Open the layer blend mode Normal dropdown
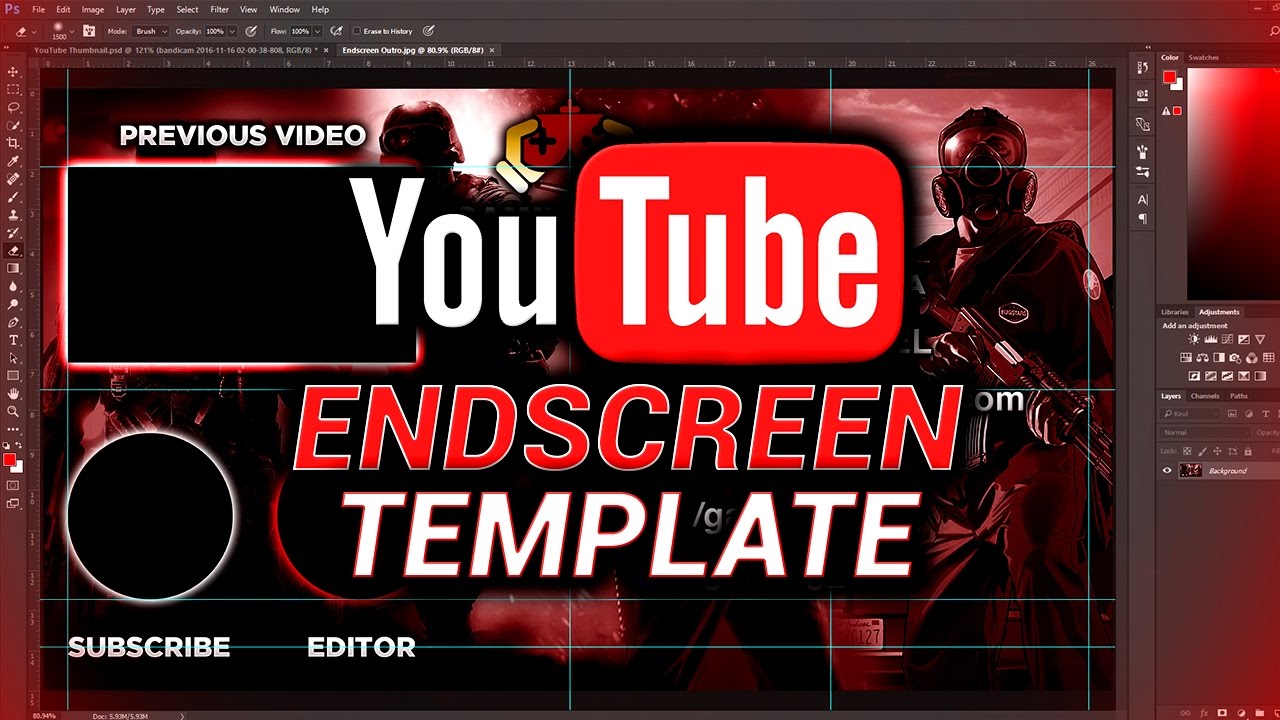This screenshot has height=720, width=1280. coord(1203,432)
